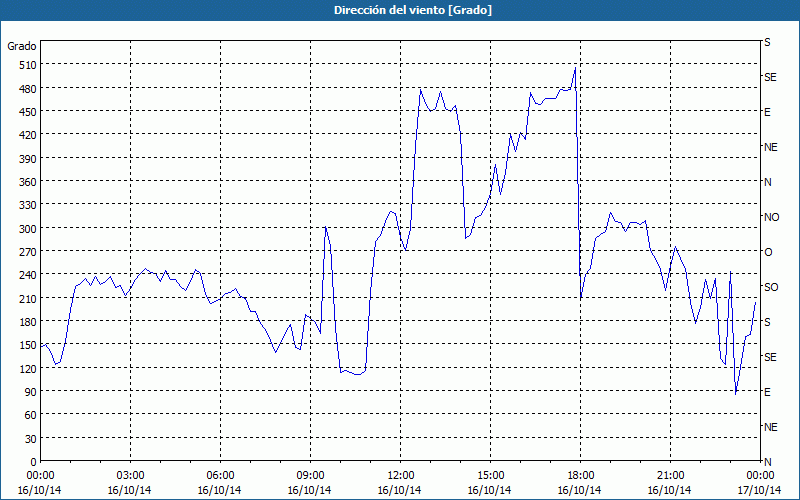The height and width of the screenshot is (500, 800).
Task: Select the 'O' compass direction label
Action: [x=768, y=252]
